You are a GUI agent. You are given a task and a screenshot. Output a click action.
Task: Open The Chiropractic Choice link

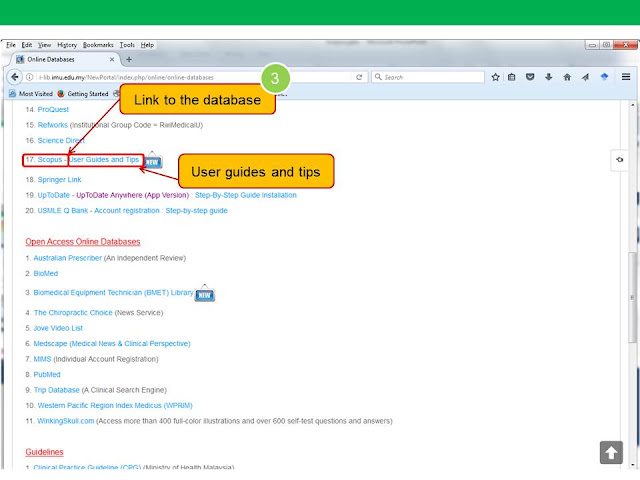73,313
